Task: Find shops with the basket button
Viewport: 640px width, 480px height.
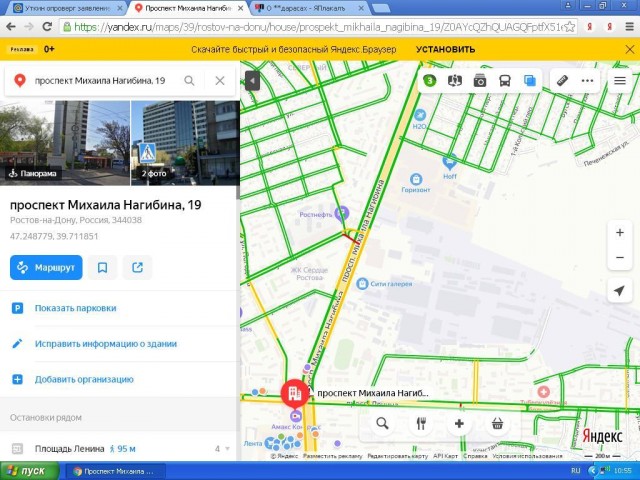Action: pyautogui.click(x=497, y=424)
